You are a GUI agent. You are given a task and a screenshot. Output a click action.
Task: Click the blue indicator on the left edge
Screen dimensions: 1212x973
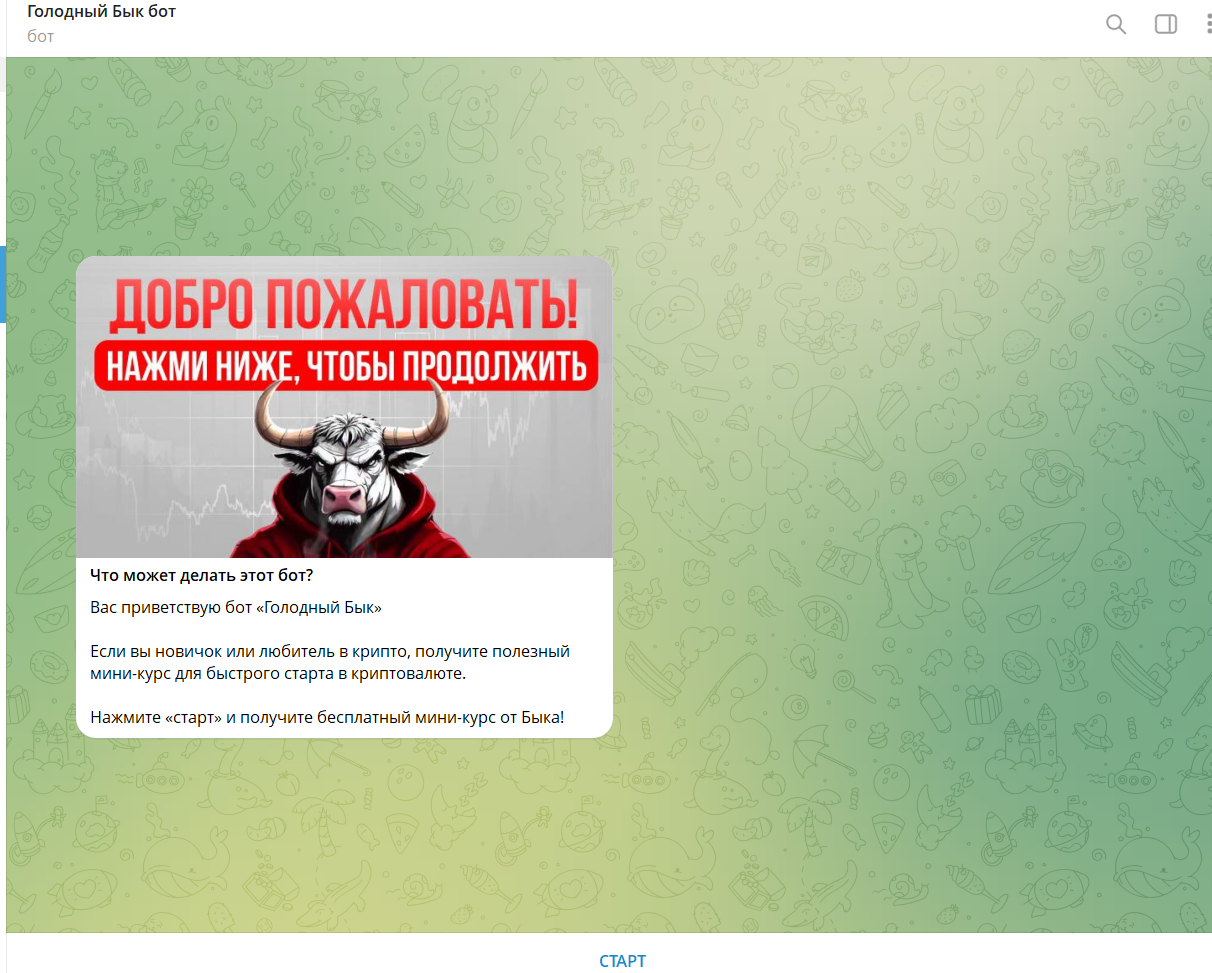(2, 283)
